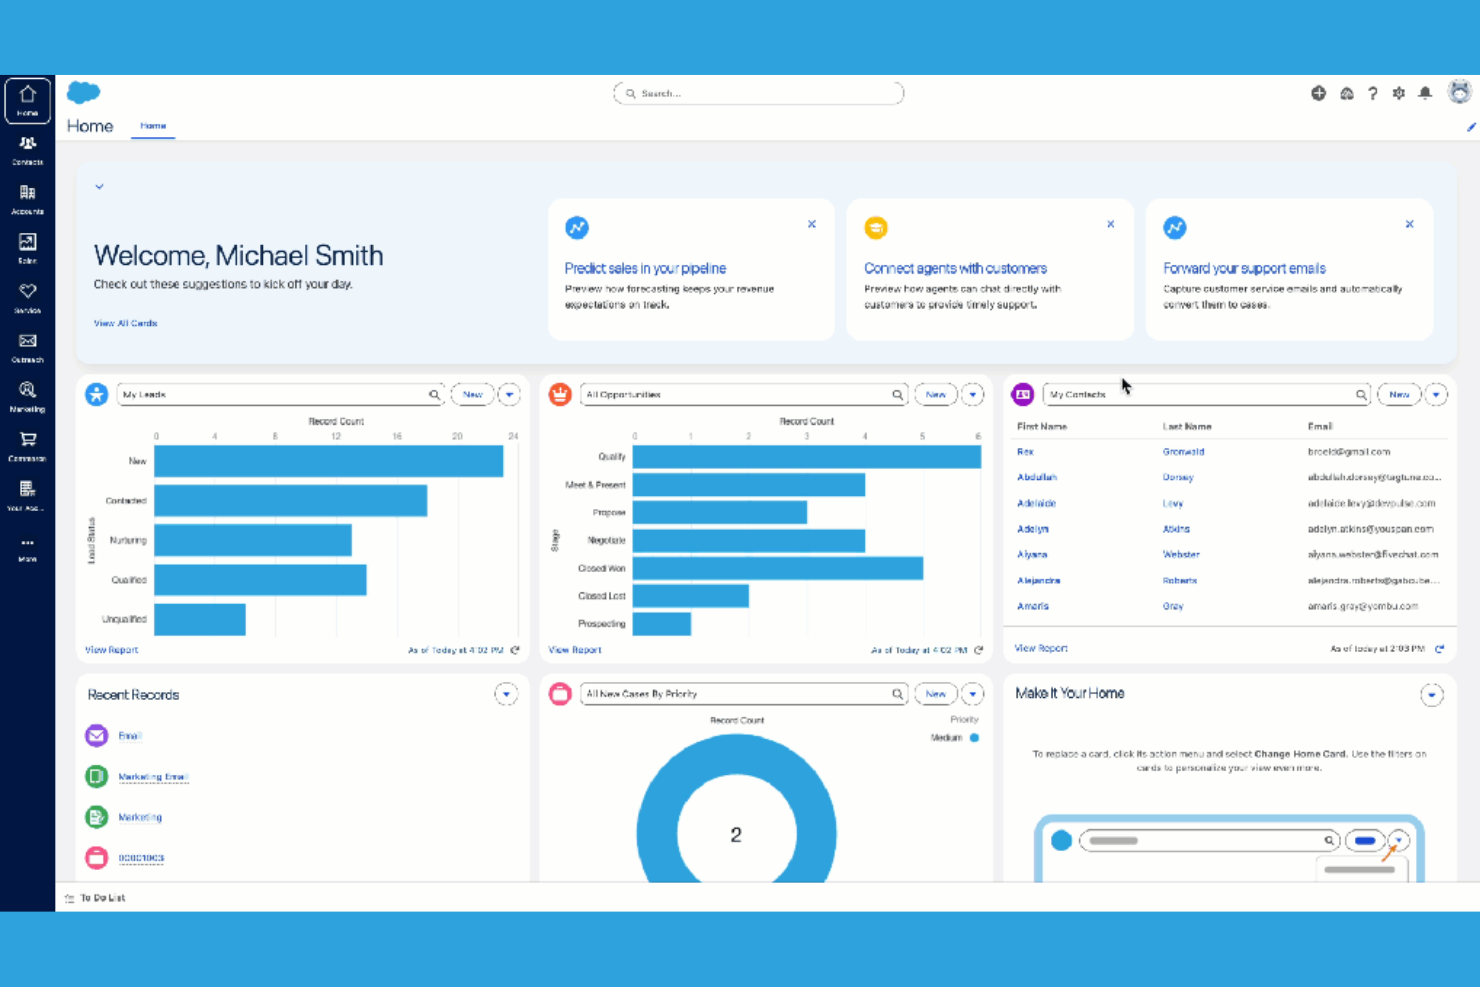Open Setup via the gear icon
The height and width of the screenshot is (987, 1480).
(1398, 92)
